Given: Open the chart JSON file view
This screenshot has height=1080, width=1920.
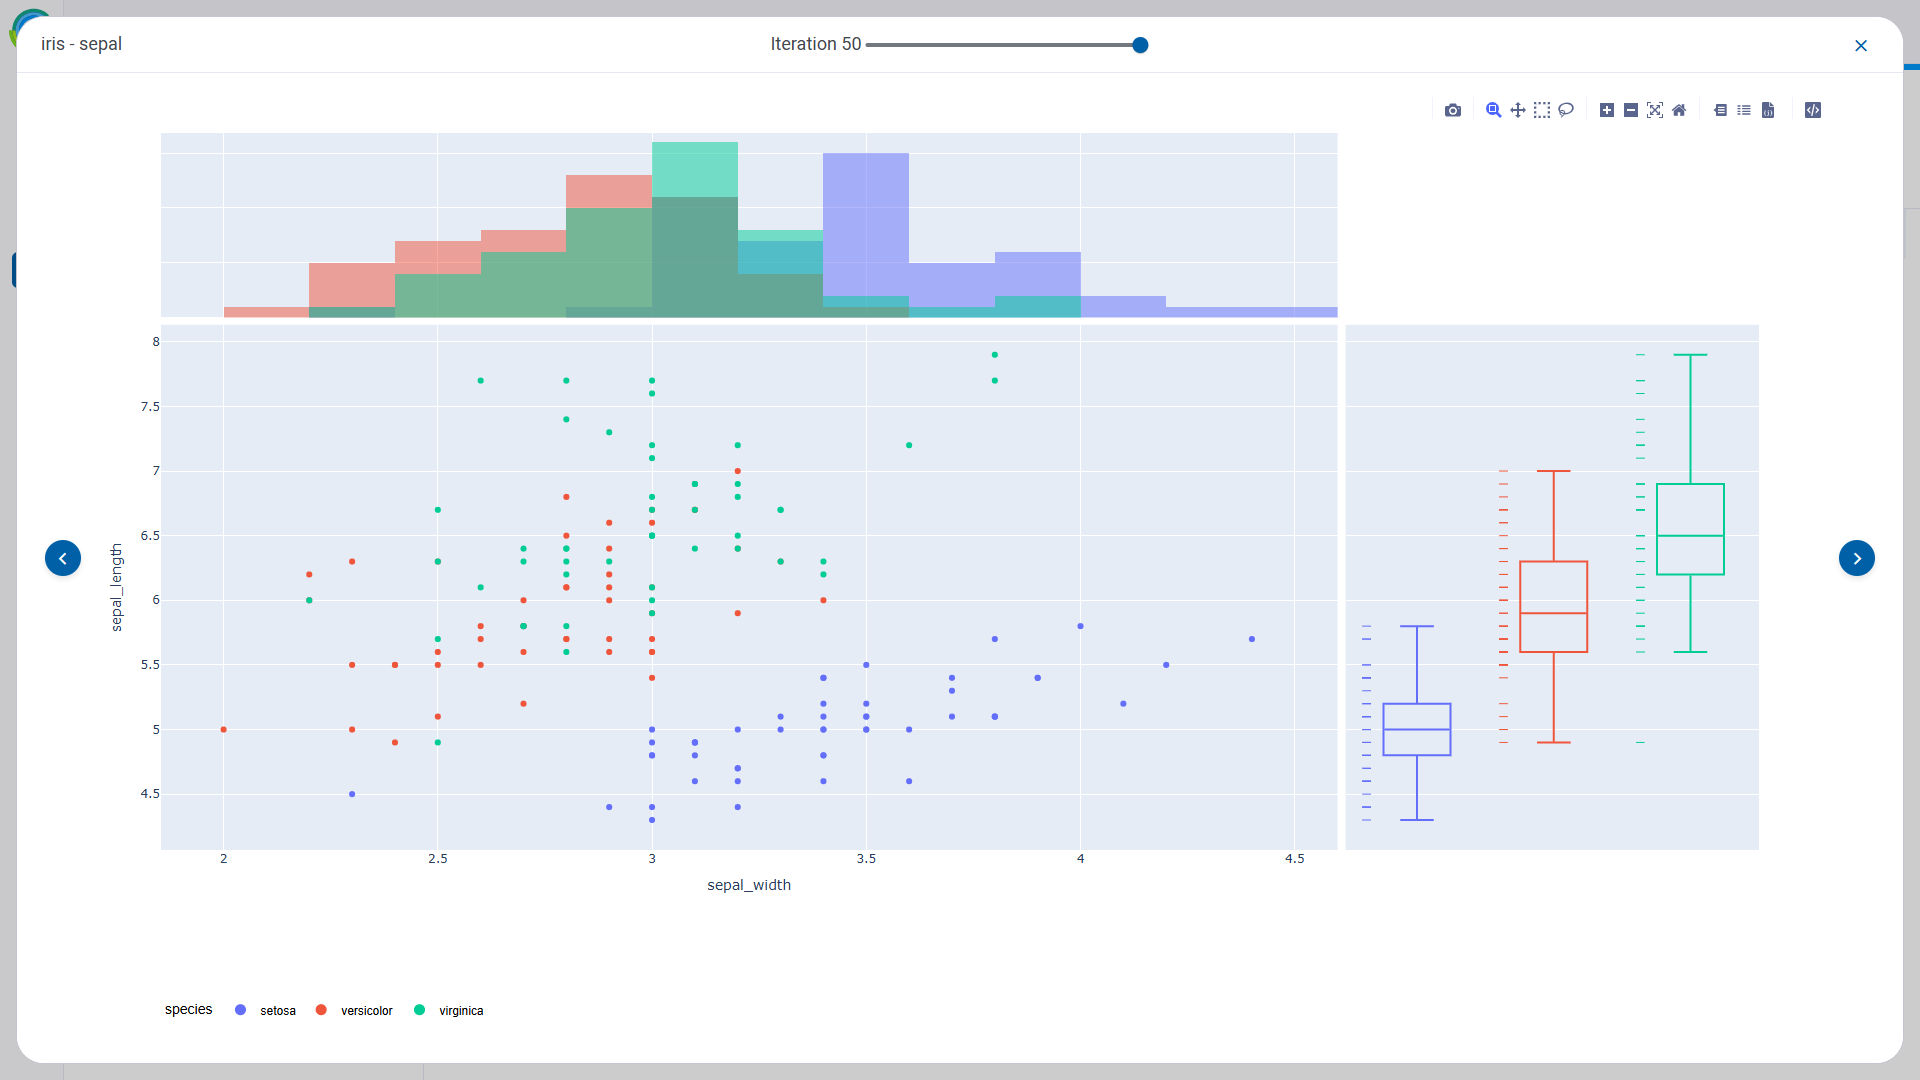Looking at the screenshot, I should [x=1769, y=110].
